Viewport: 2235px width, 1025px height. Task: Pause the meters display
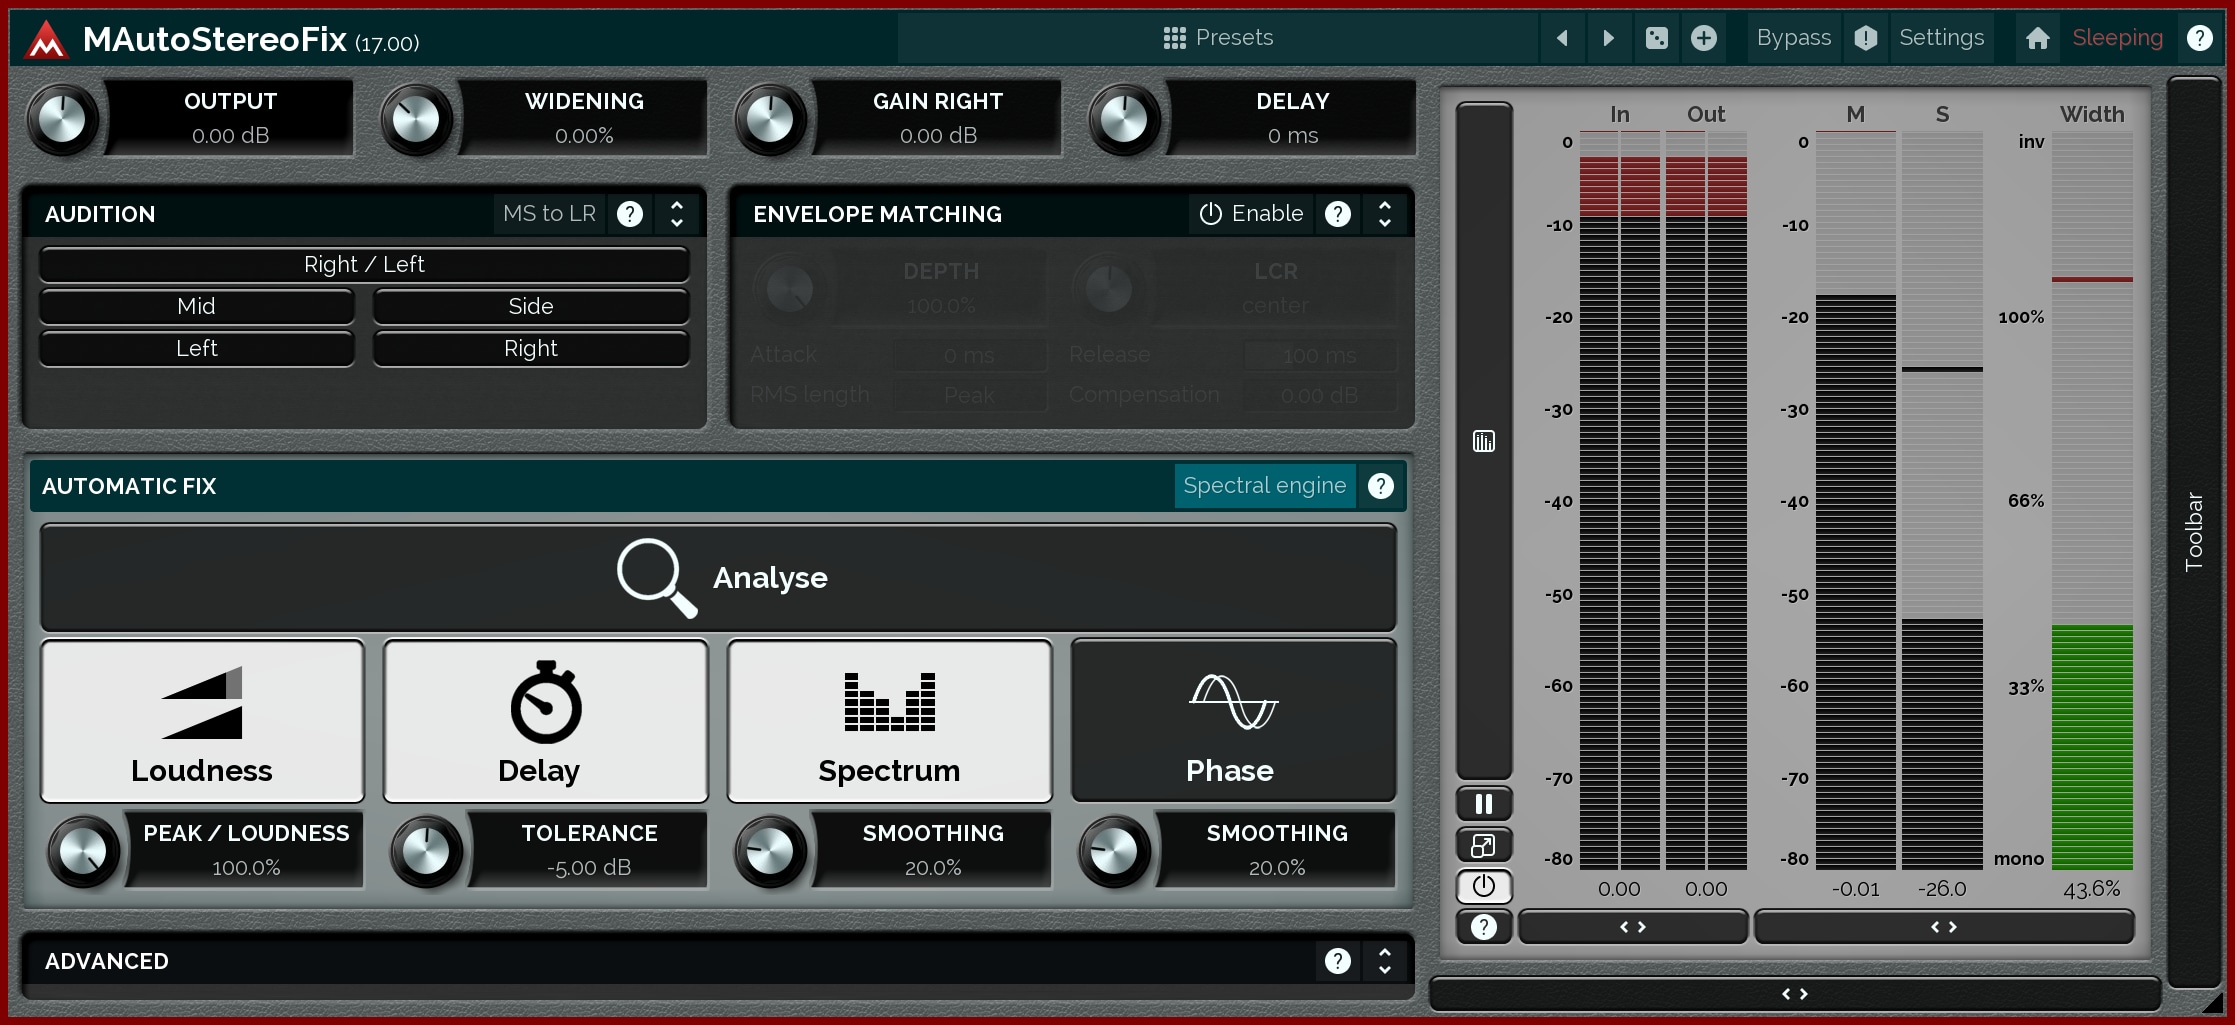(x=1483, y=804)
